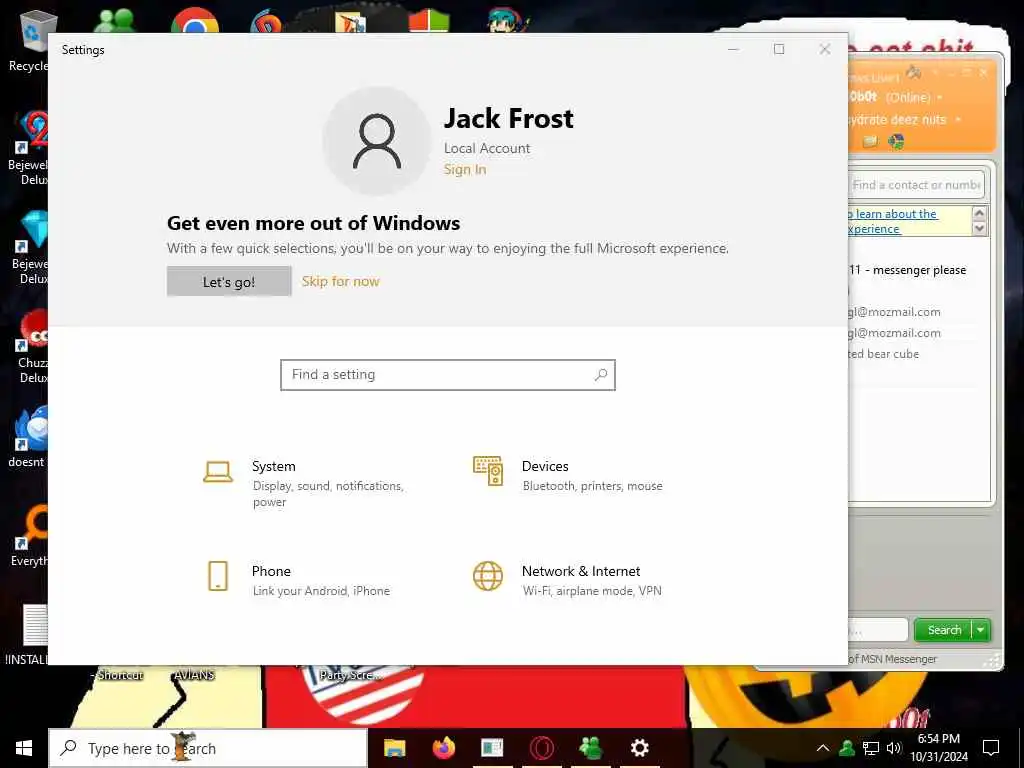Screen dimensions: 1024x768
Task: Open the volume tray icon
Action: 894,748
